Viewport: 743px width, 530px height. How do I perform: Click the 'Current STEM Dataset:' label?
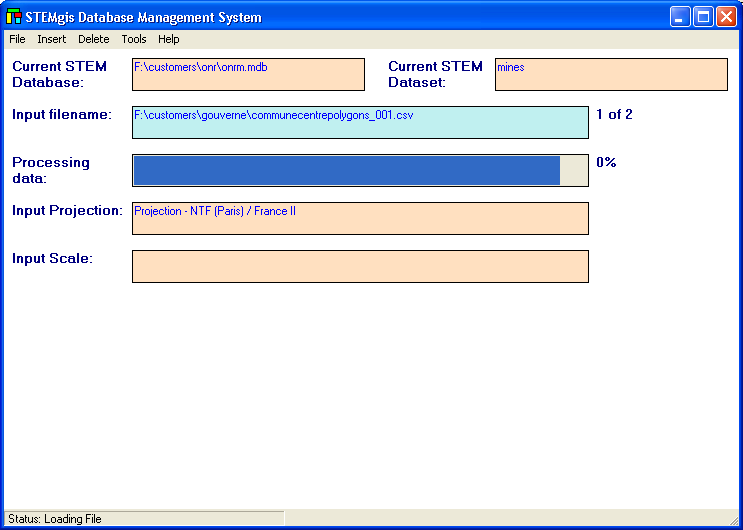coord(435,74)
